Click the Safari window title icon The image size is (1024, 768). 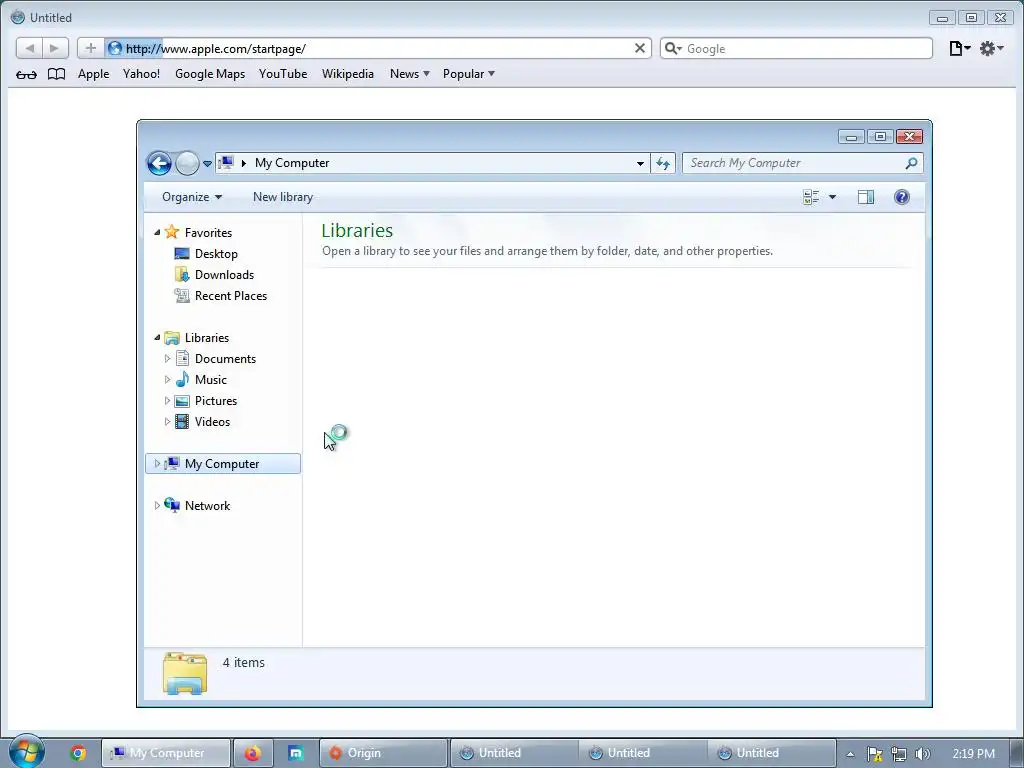click(x=18, y=18)
